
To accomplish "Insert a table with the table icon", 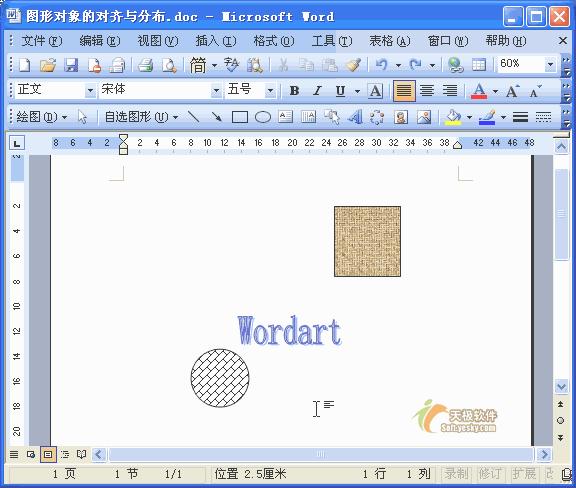I will pyautogui.click(x=479, y=65).
